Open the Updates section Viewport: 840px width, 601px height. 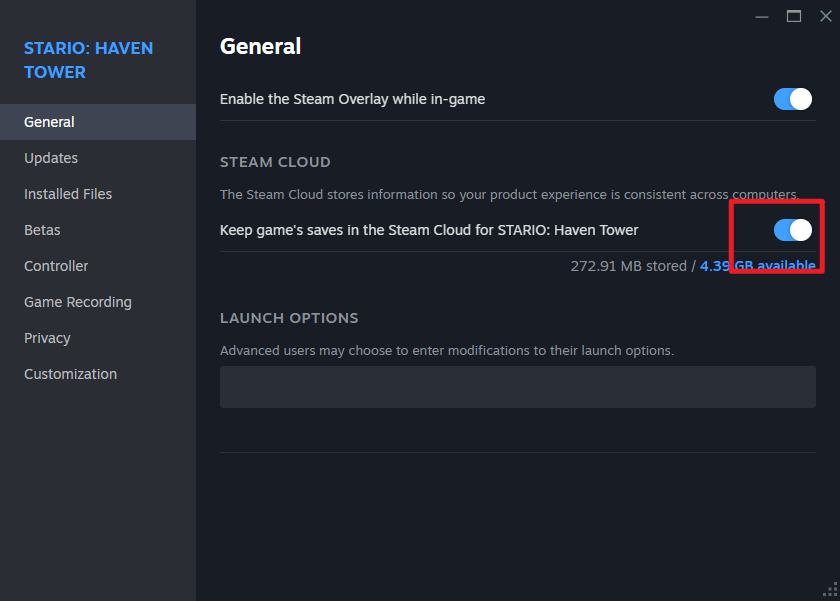(51, 158)
